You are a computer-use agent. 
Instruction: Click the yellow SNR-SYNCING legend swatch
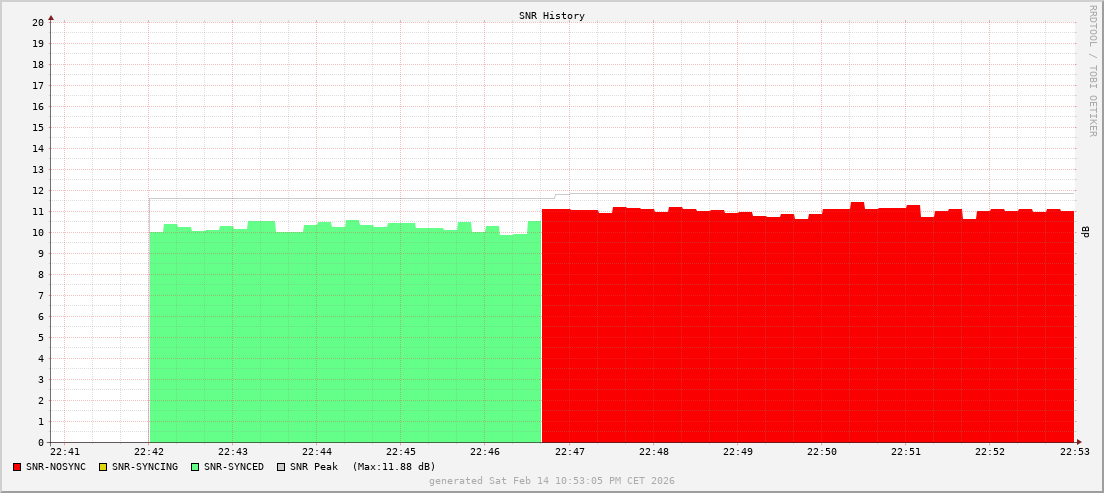point(102,467)
